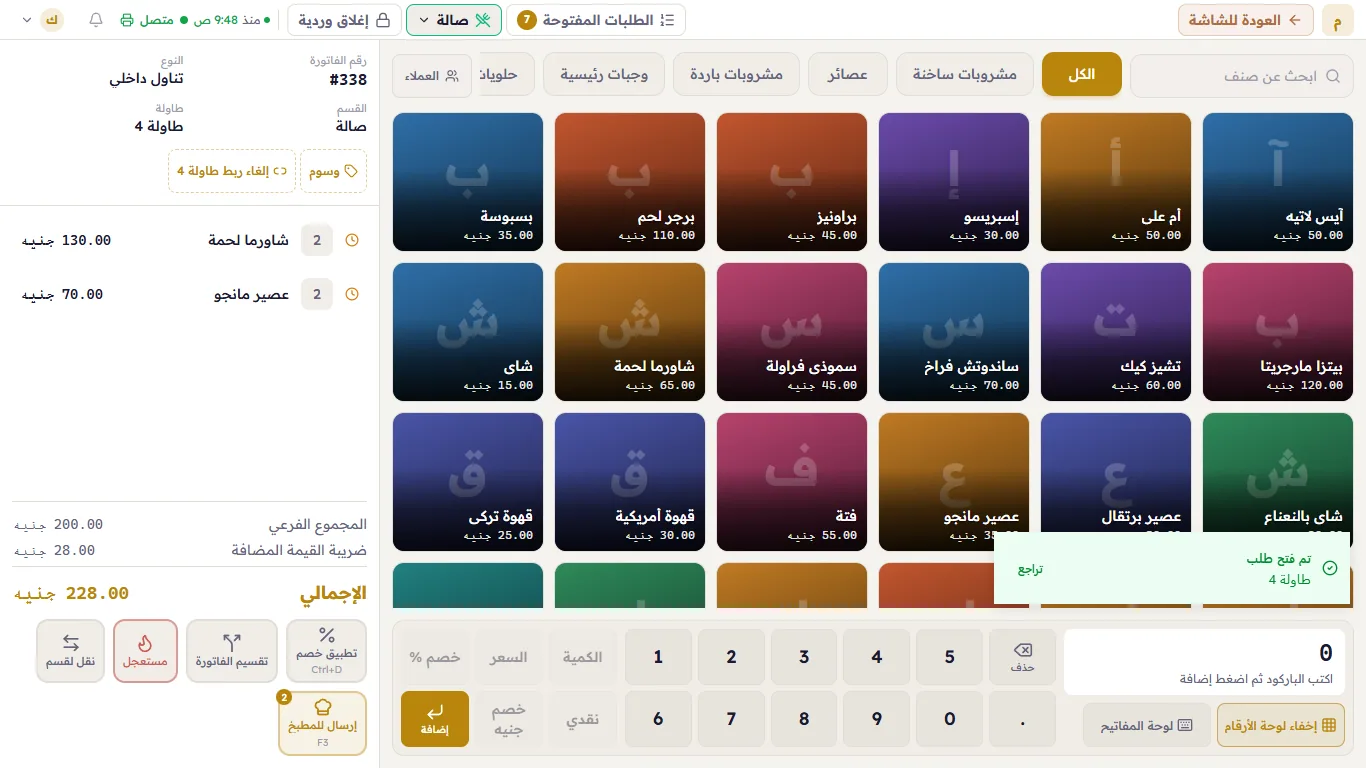
Task: Open the وسوم tags button
Action: tap(333, 171)
